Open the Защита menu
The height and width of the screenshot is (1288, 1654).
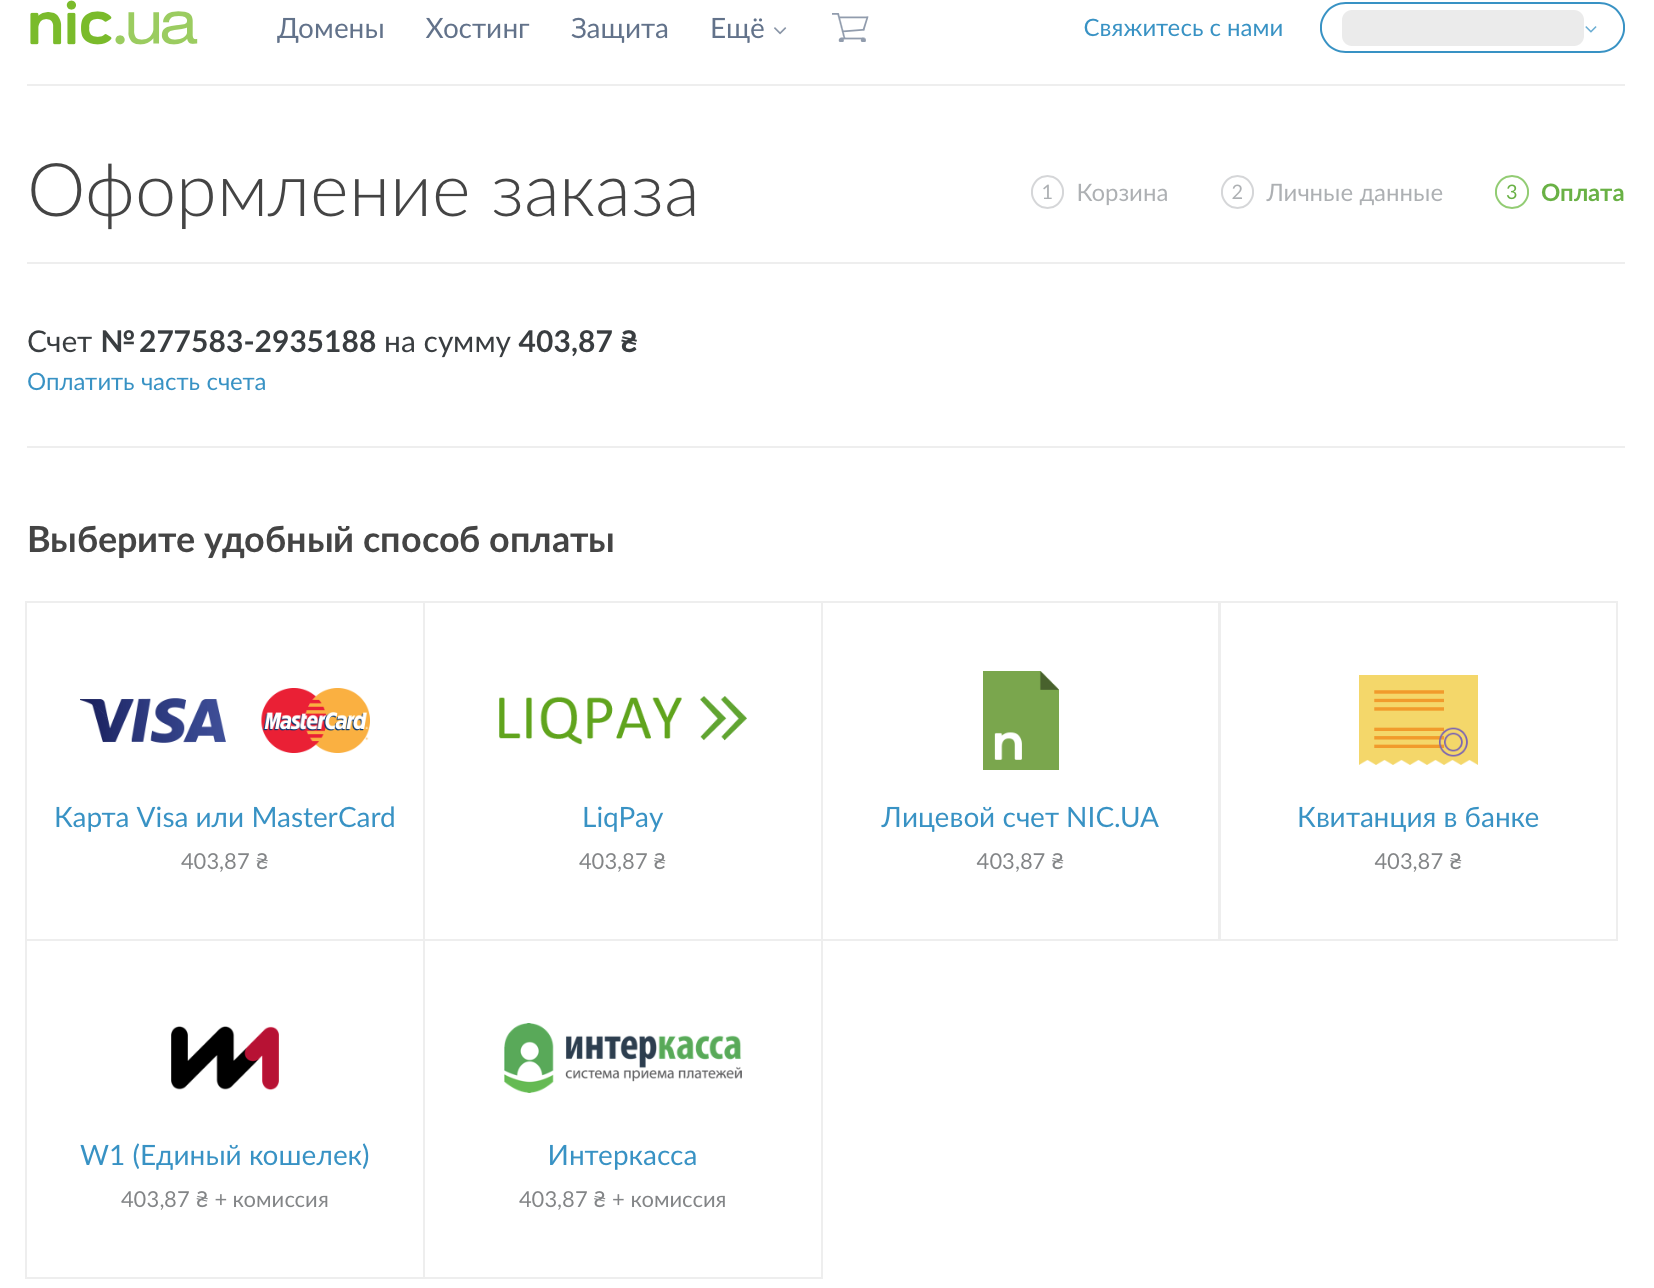pos(619,29)
